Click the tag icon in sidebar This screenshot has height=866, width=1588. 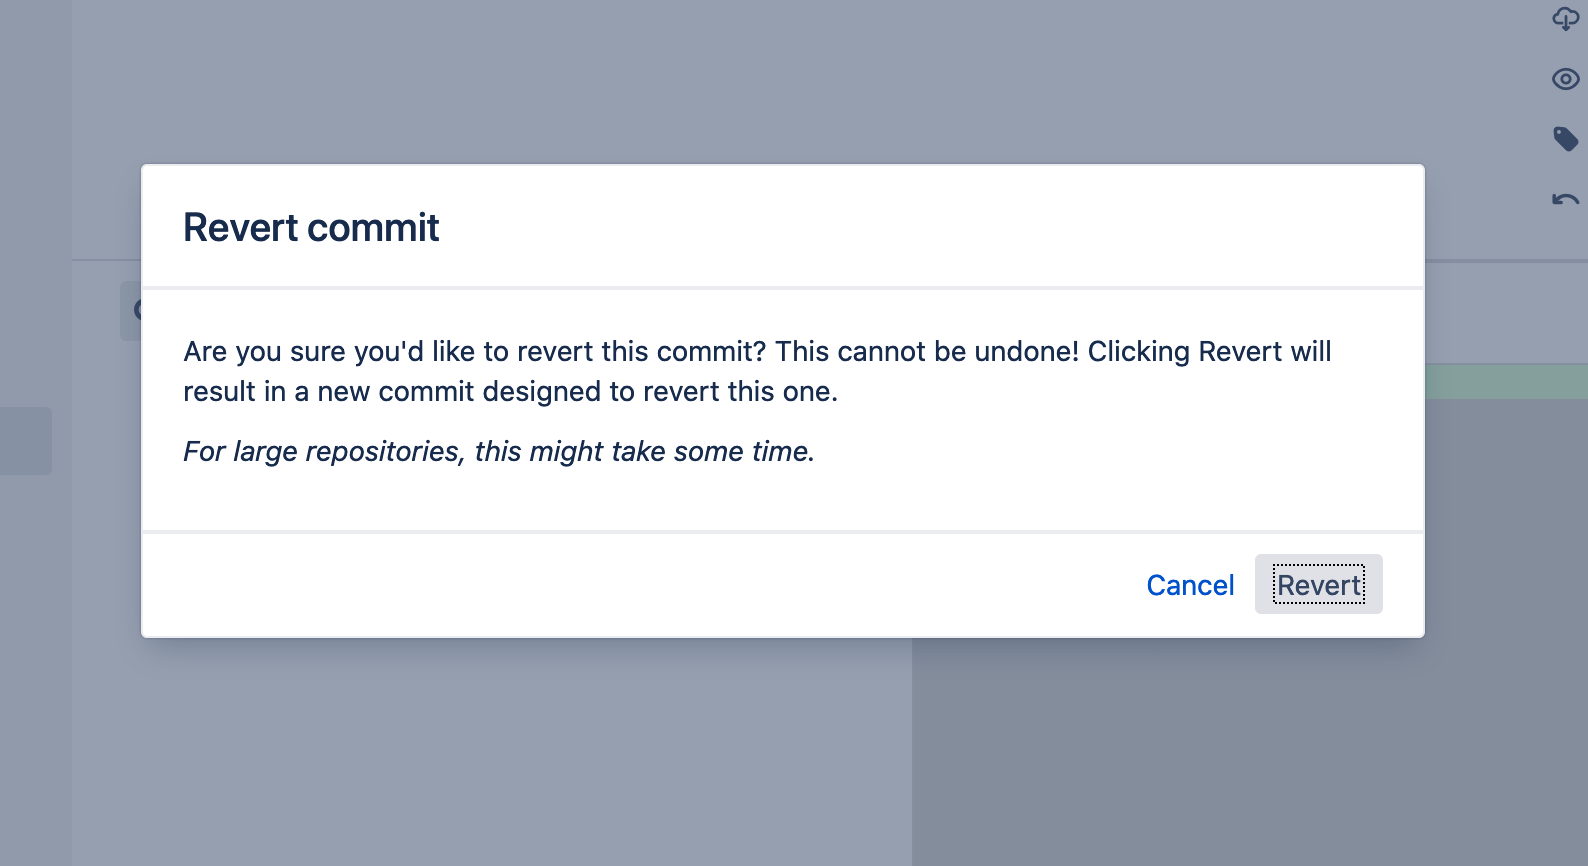[1565, 138]
